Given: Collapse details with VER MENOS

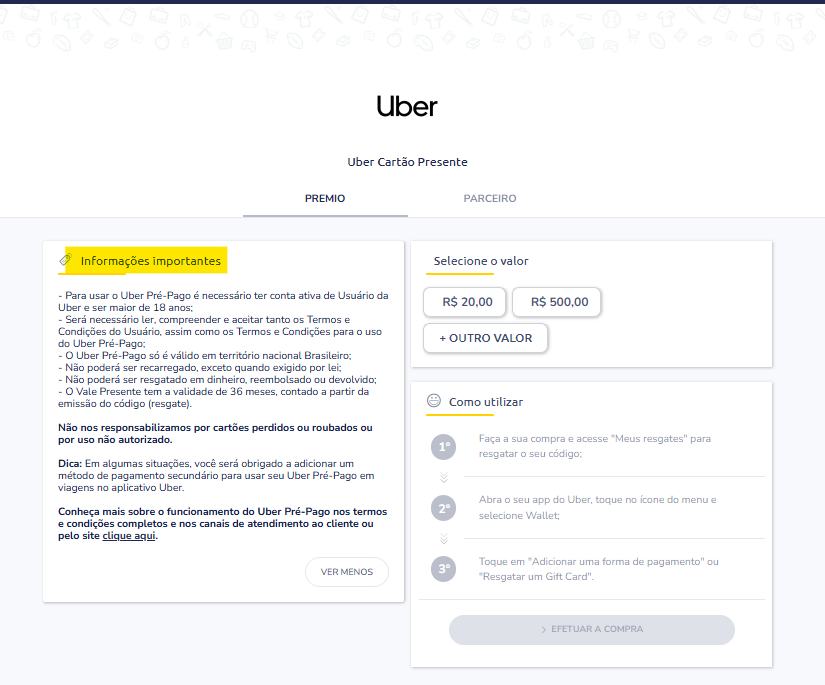Looking at the screenshot, I should [346, 572].
